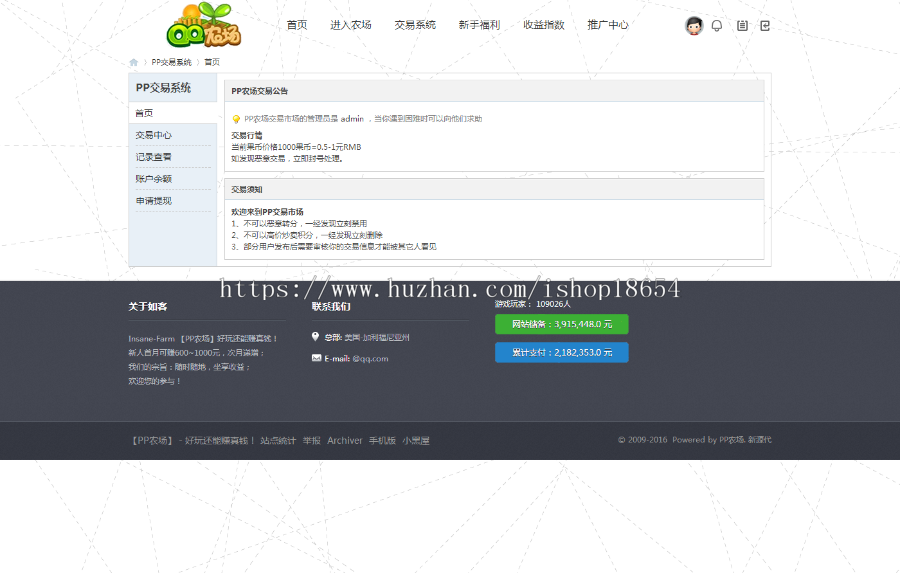Open Archiver footer link
The width and height of the screenshot is (900, 573).
344,440
